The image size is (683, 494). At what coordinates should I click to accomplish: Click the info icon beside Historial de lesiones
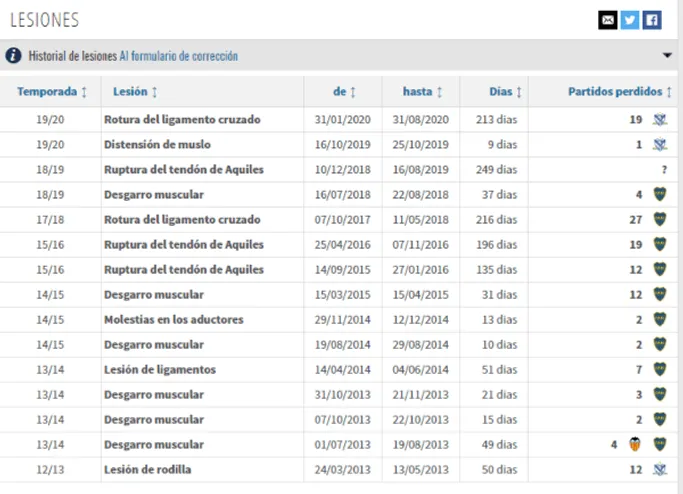13,56
